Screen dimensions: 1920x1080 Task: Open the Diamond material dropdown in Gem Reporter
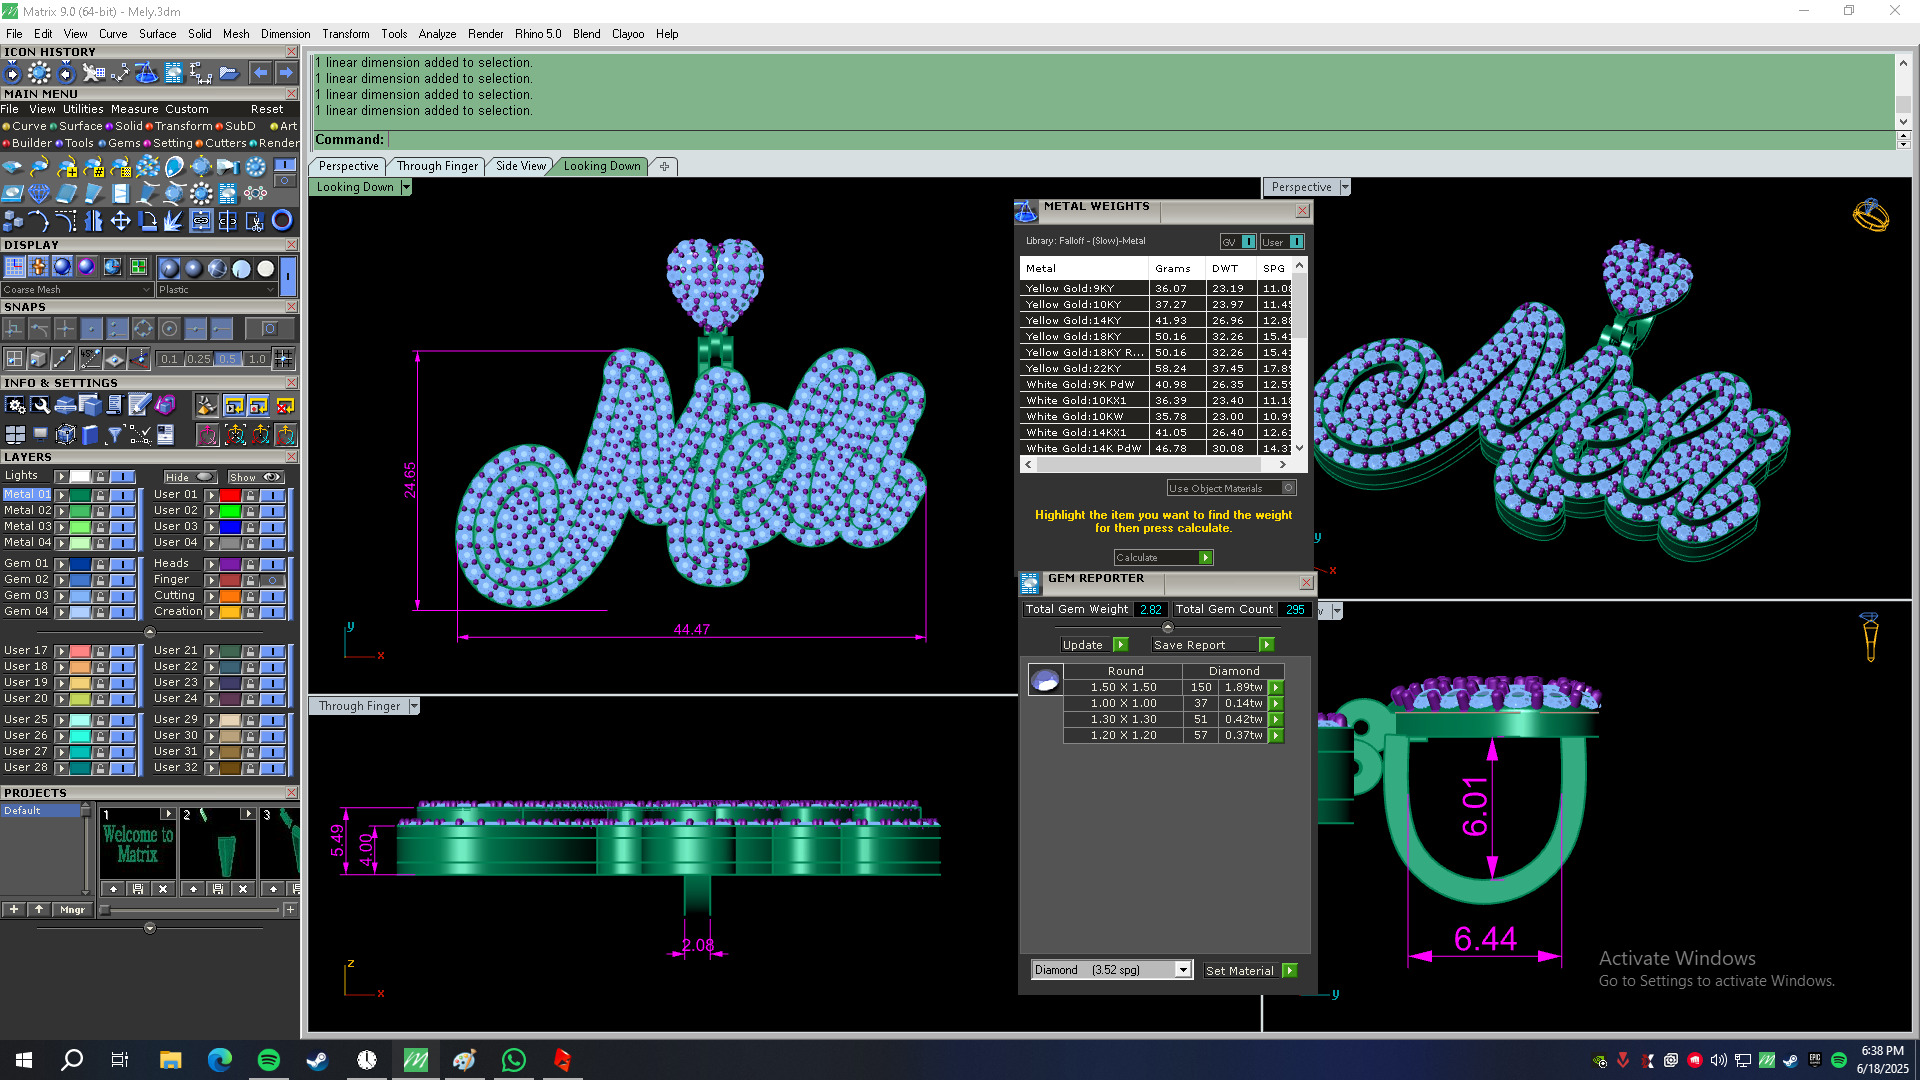(x=1183, y=970)
